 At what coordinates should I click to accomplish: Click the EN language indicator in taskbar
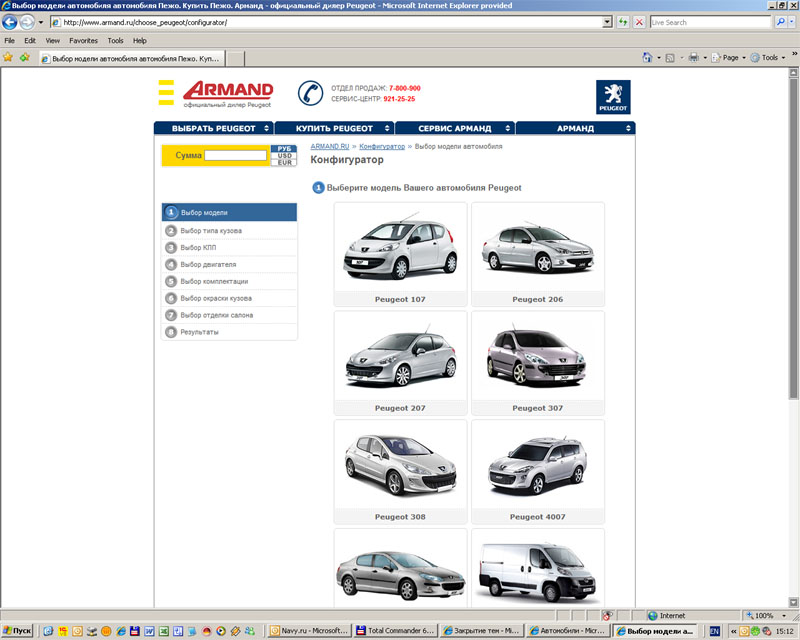point(714,631)
